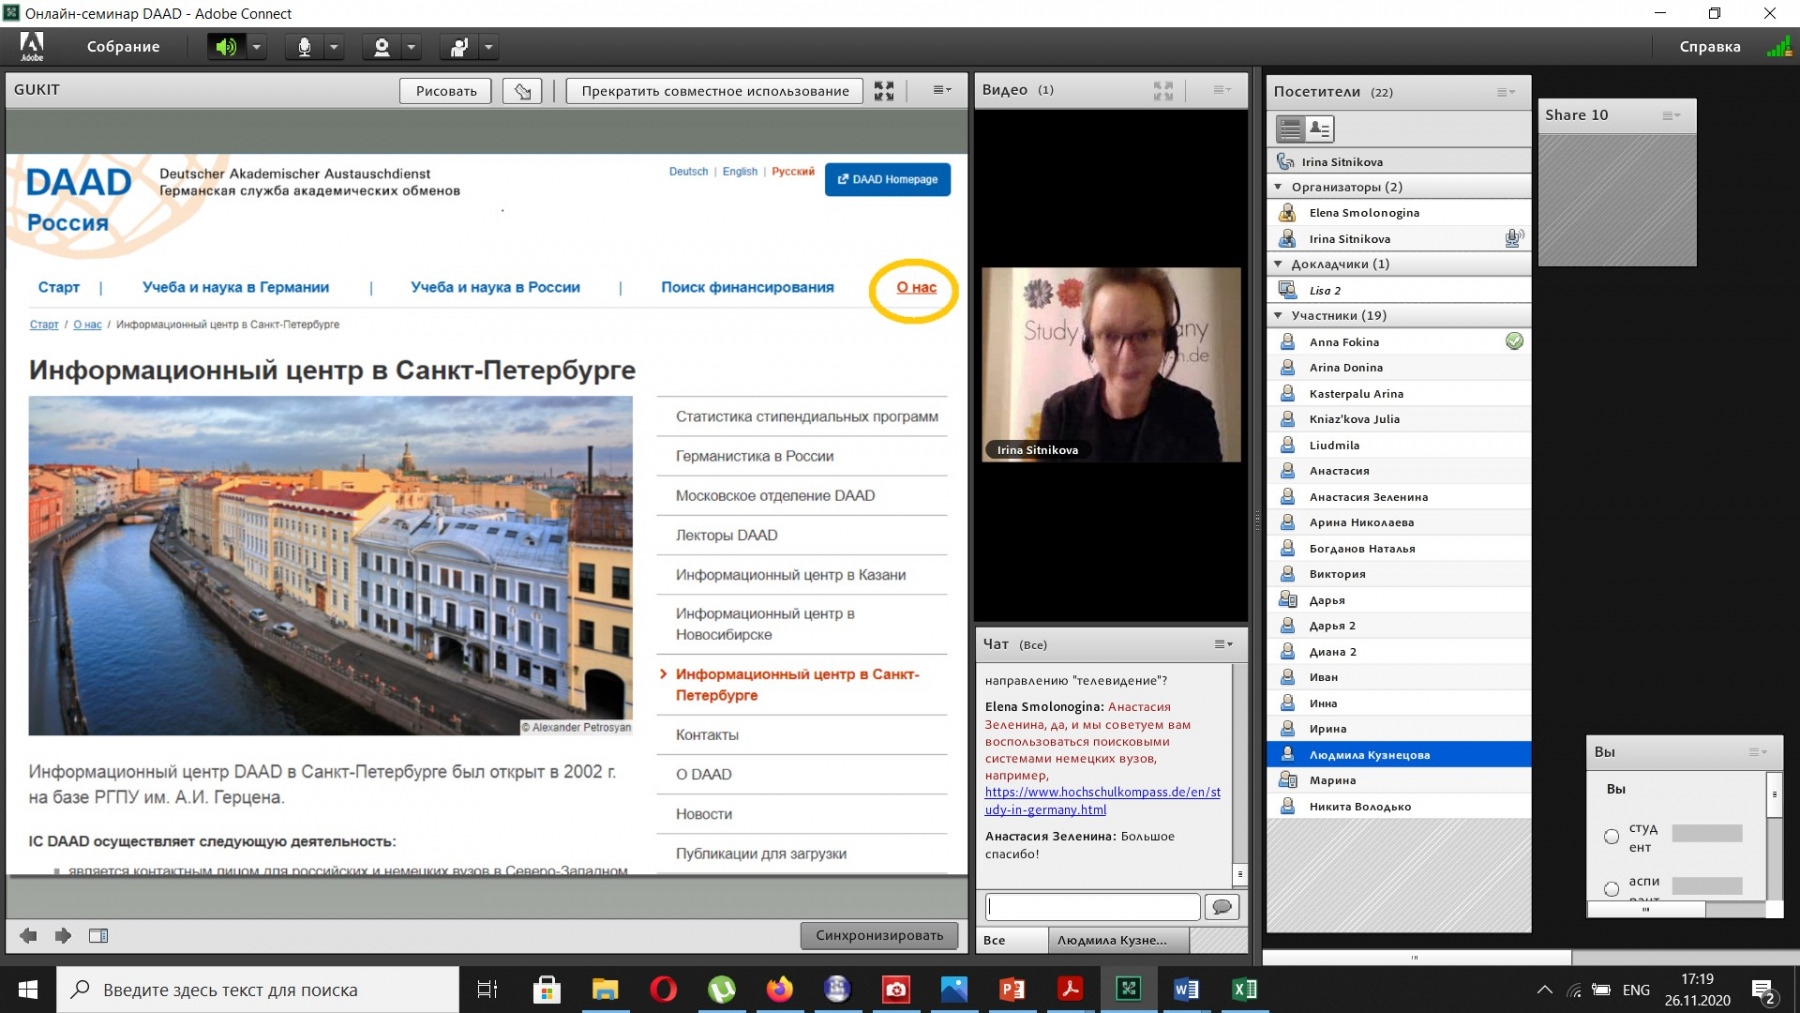Open the Справка menu
Screen dimensions: 1800x1013
pyautogui.click(x=1710, y=47)
